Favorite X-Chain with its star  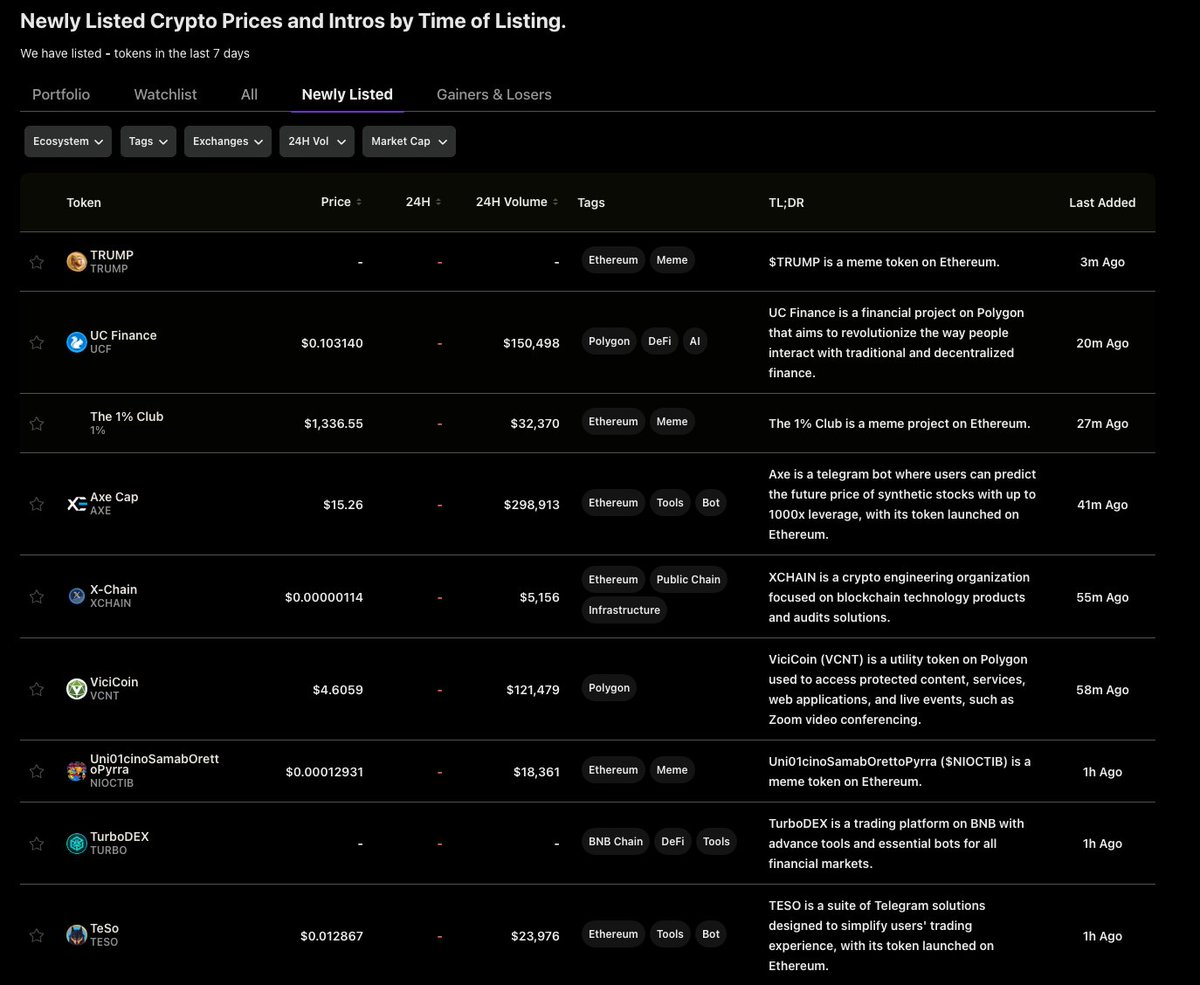(37, 597)
